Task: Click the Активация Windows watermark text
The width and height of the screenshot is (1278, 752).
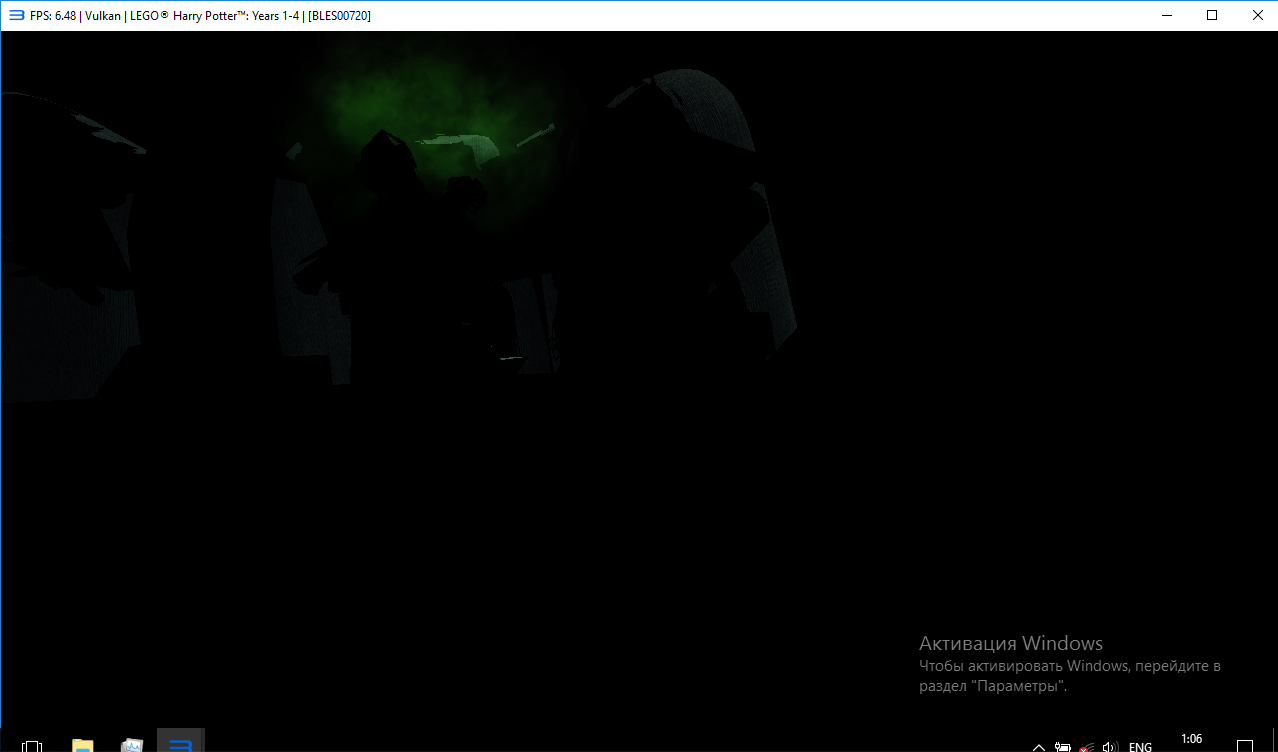Action: (x=1010, y=643)
